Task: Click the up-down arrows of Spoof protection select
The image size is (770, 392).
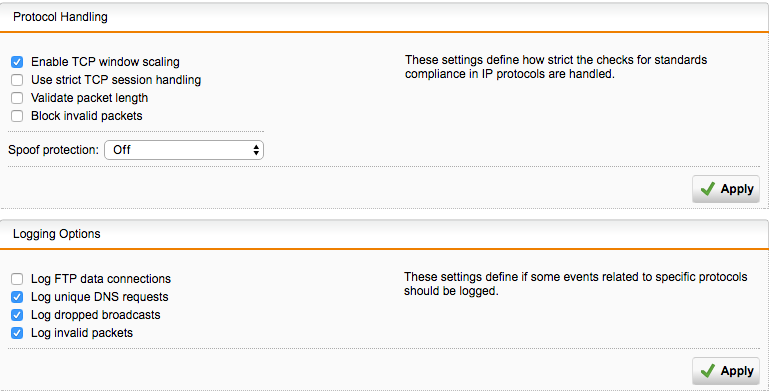Action: point(256,150)
